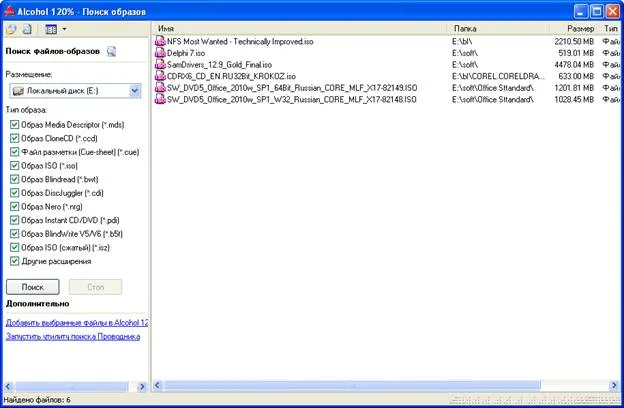Screen dimensions: 624x408
Task: Select file name NFS Most Wanted - Technically Improved.iso
Action: coord(240,41)
